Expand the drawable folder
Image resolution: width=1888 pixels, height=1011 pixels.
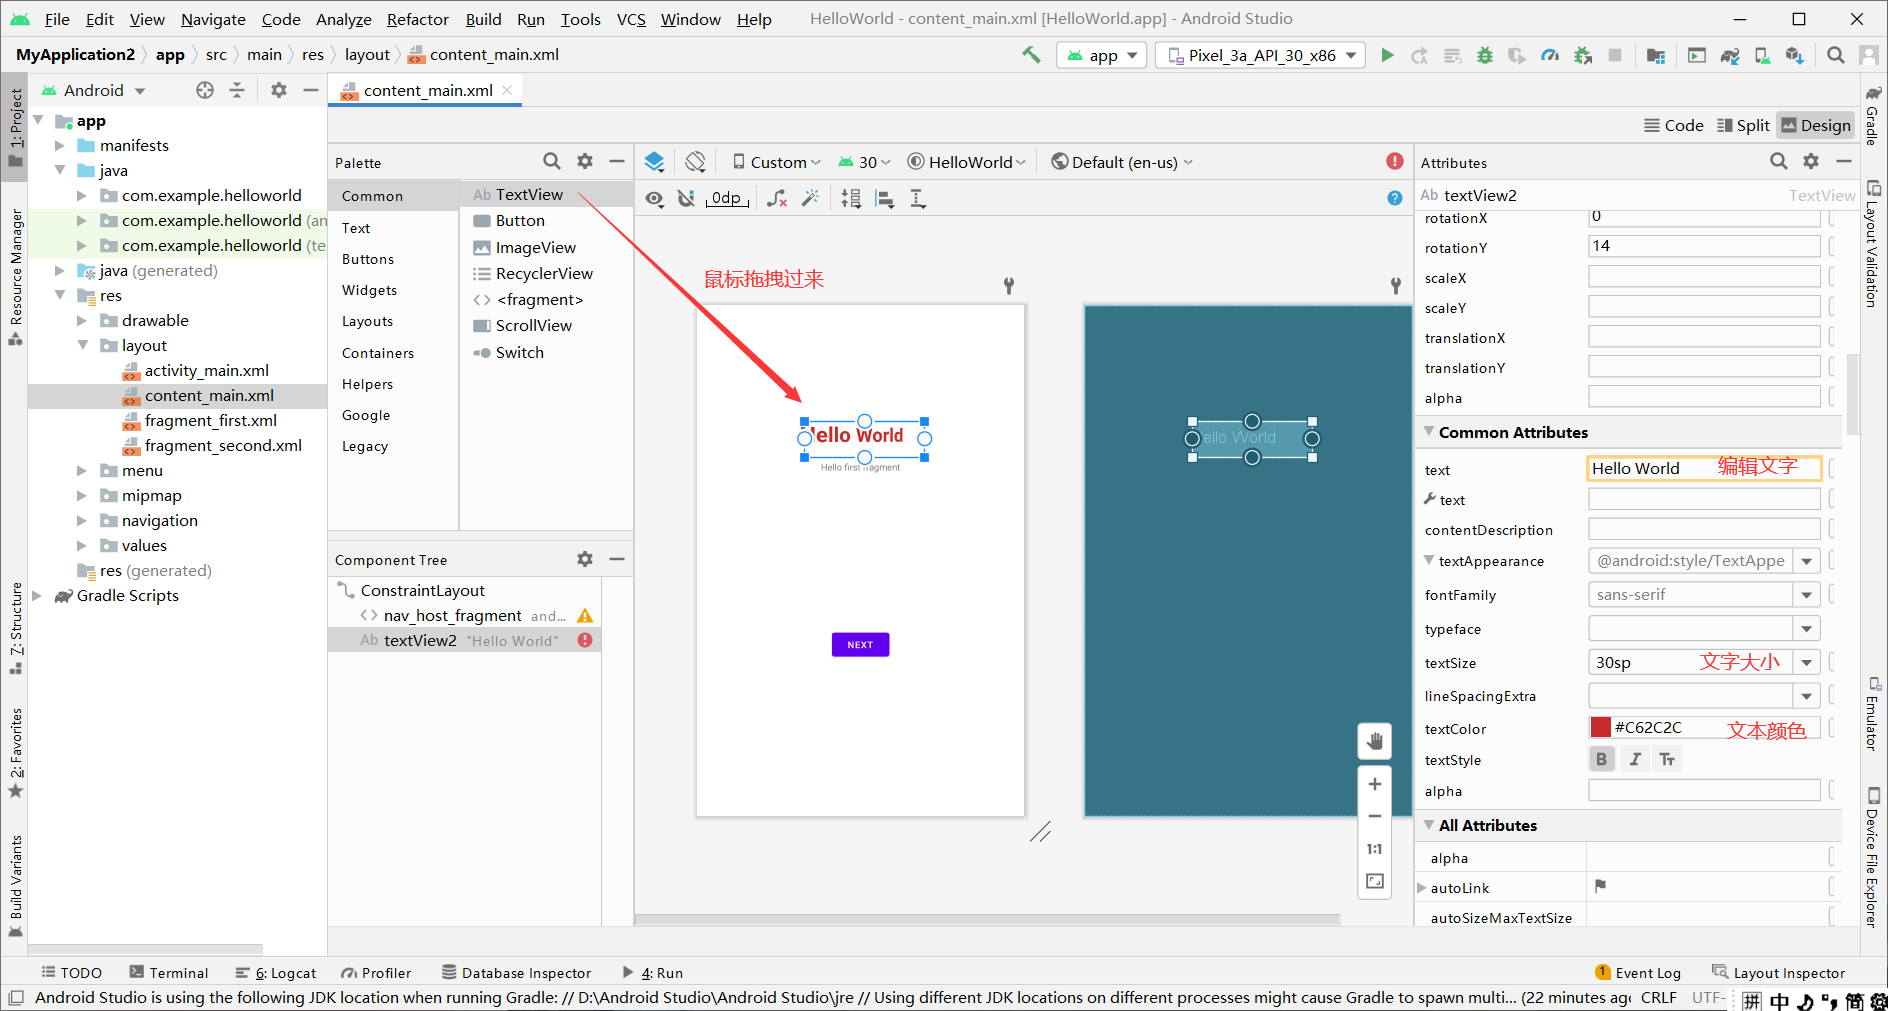[x=82, y=320]
